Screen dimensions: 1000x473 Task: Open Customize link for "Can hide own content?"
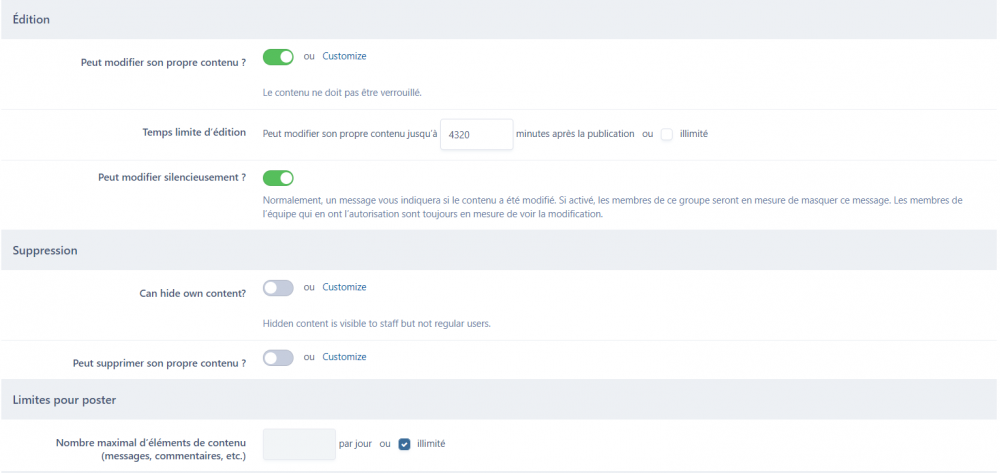pos(344,287)
